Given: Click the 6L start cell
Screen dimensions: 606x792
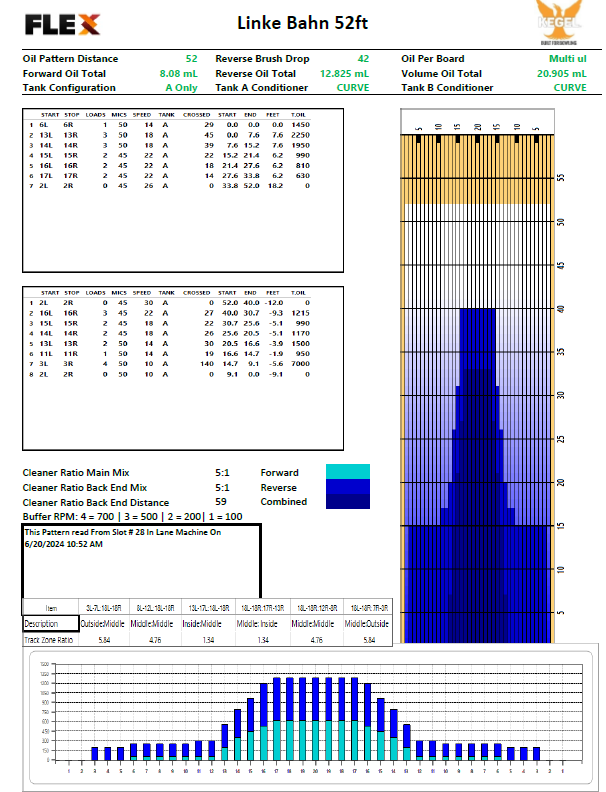Looking at the screenshot, I should click(43, 125).
